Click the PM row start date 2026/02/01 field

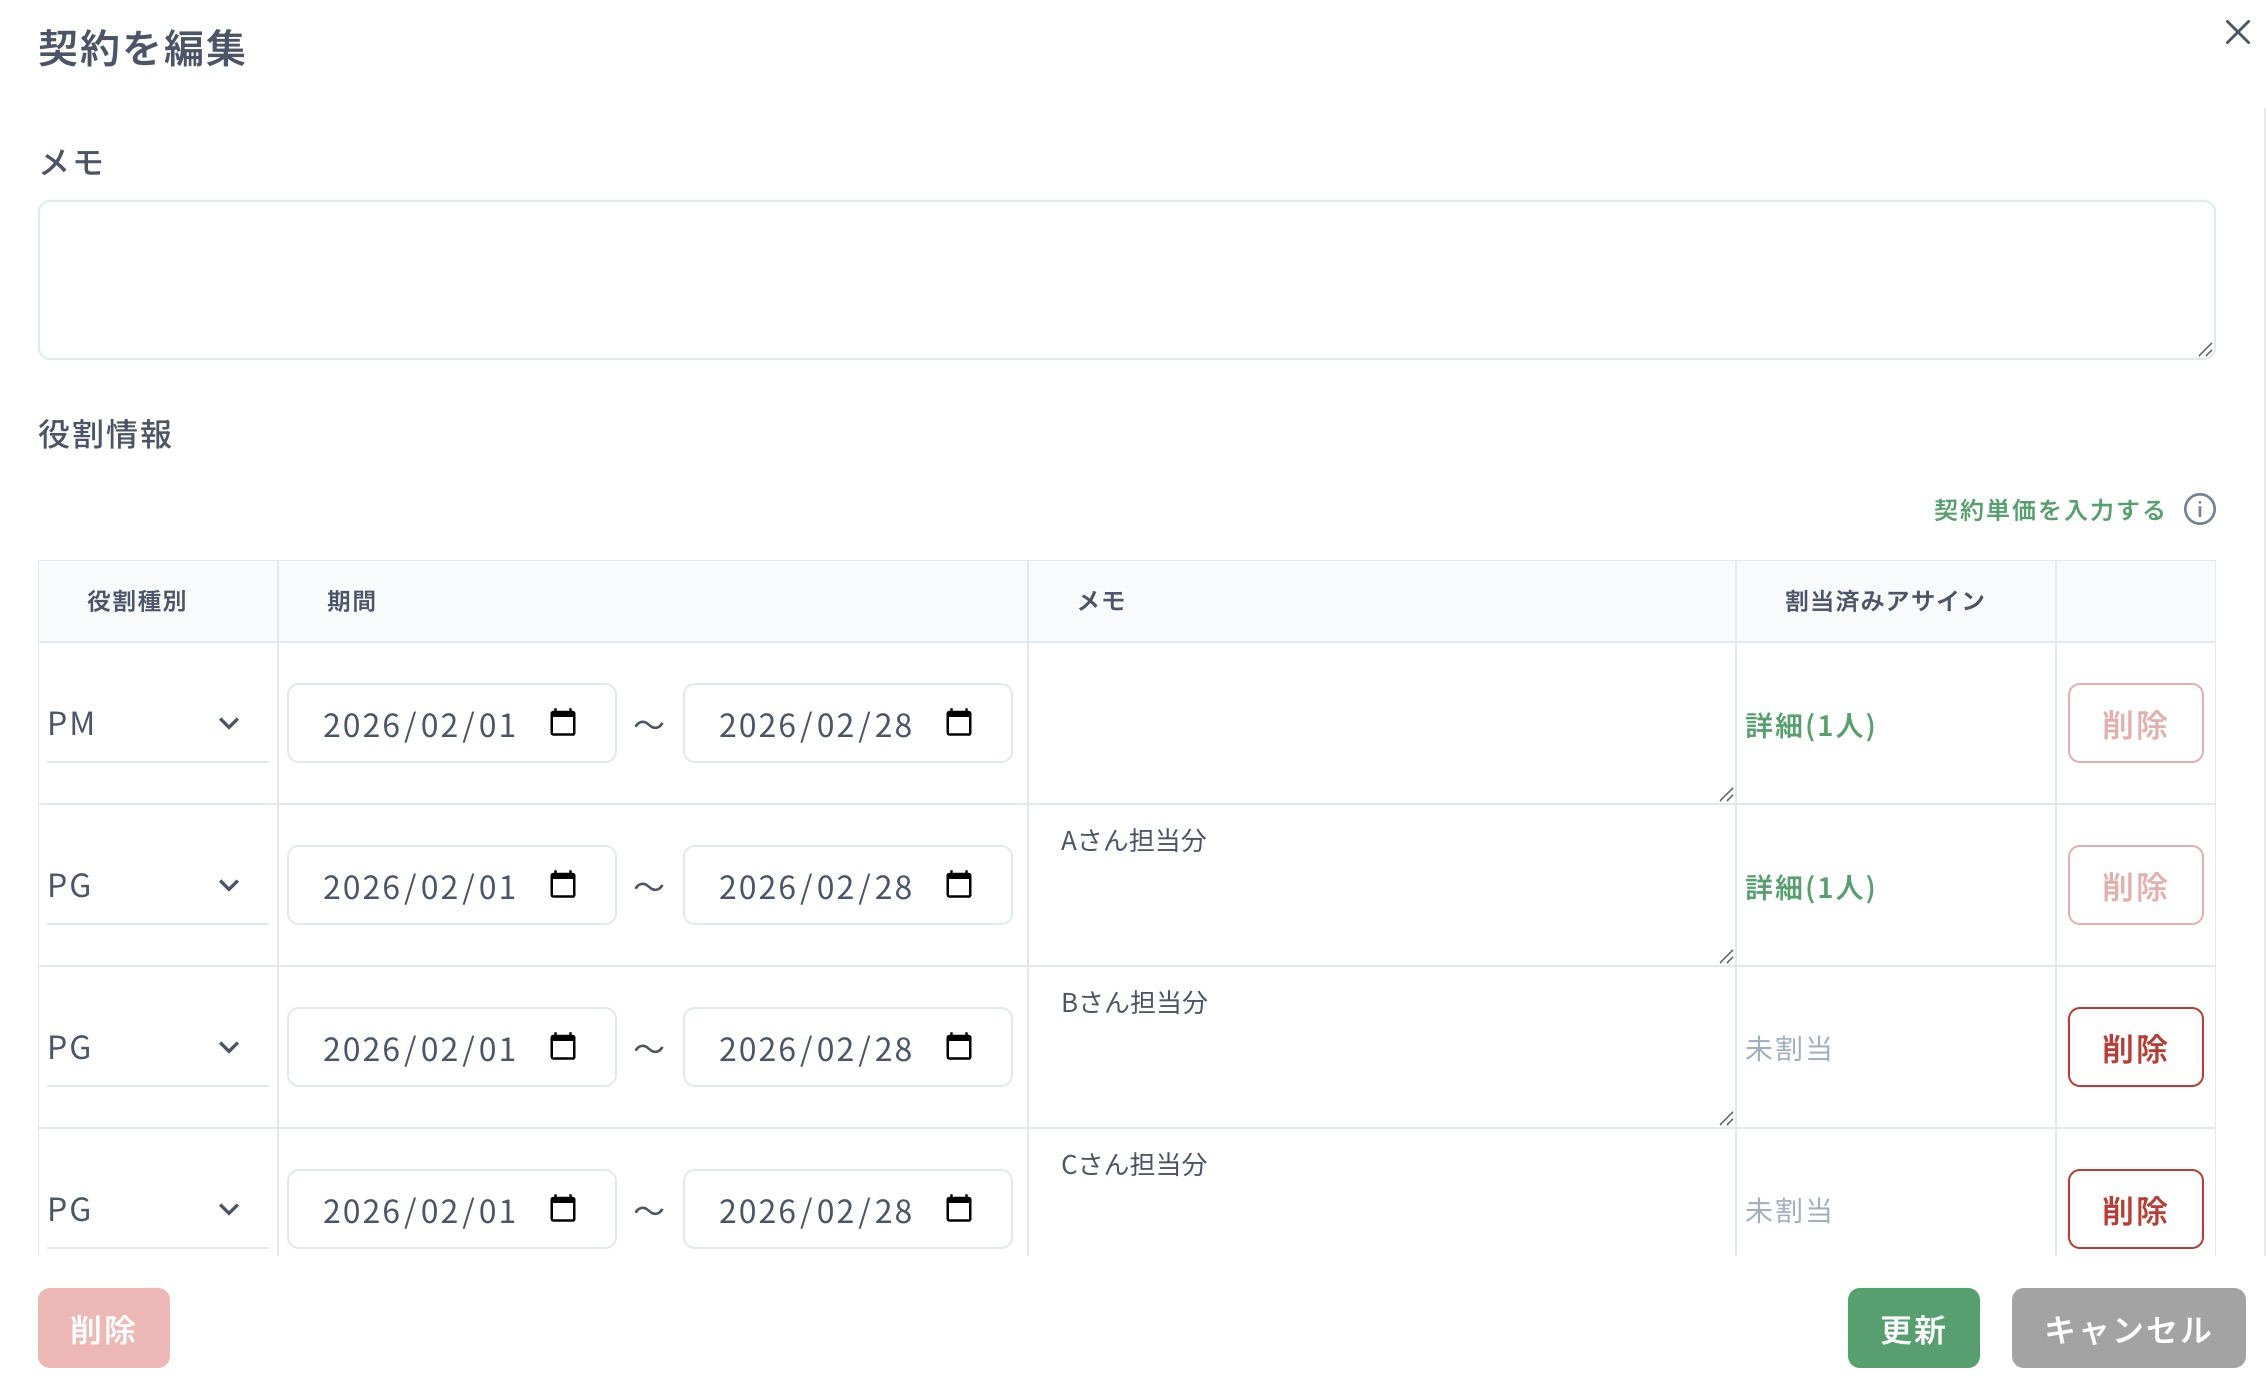tap(452, 723)
